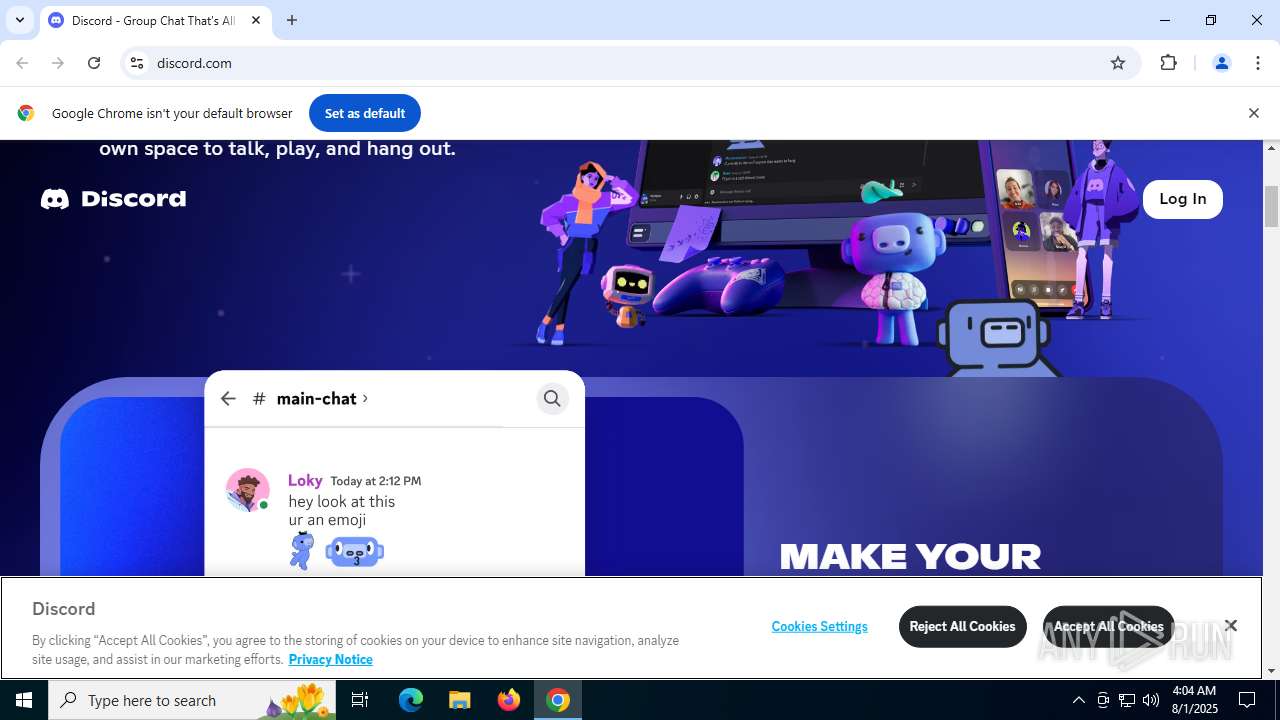Click the Chrome forward navigation arrow
Viewport: 1280px width, 720px height.
click(x=58, y=63)
